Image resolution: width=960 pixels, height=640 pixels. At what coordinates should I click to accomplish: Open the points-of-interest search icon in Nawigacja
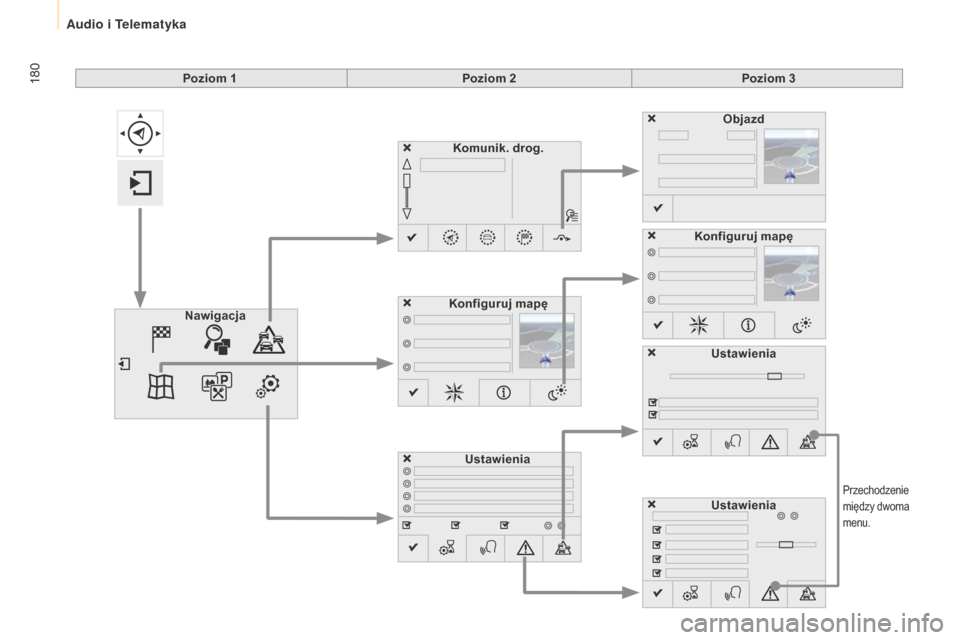click(217, 339)
